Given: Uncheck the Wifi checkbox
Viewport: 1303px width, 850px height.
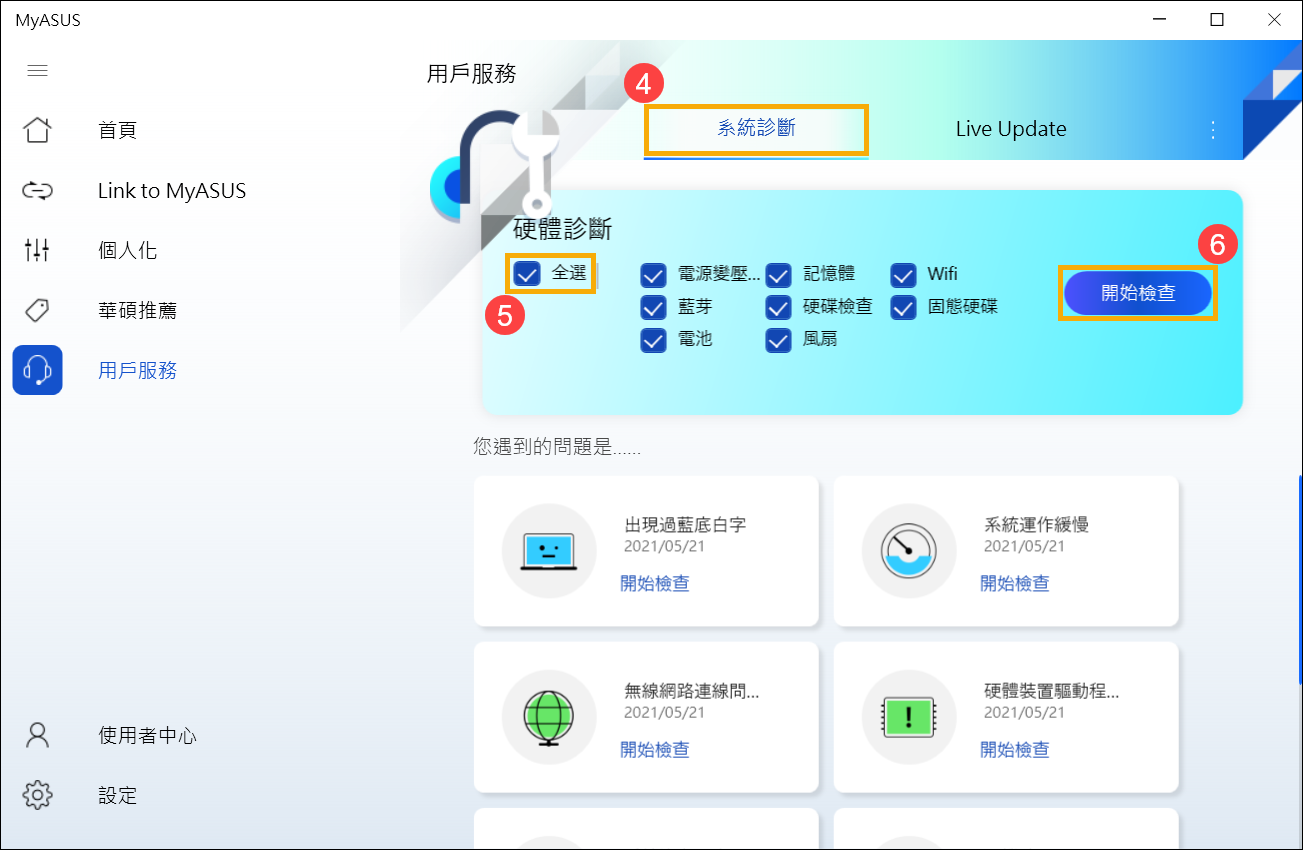Looking at the screenshot, I should (903, 275).
